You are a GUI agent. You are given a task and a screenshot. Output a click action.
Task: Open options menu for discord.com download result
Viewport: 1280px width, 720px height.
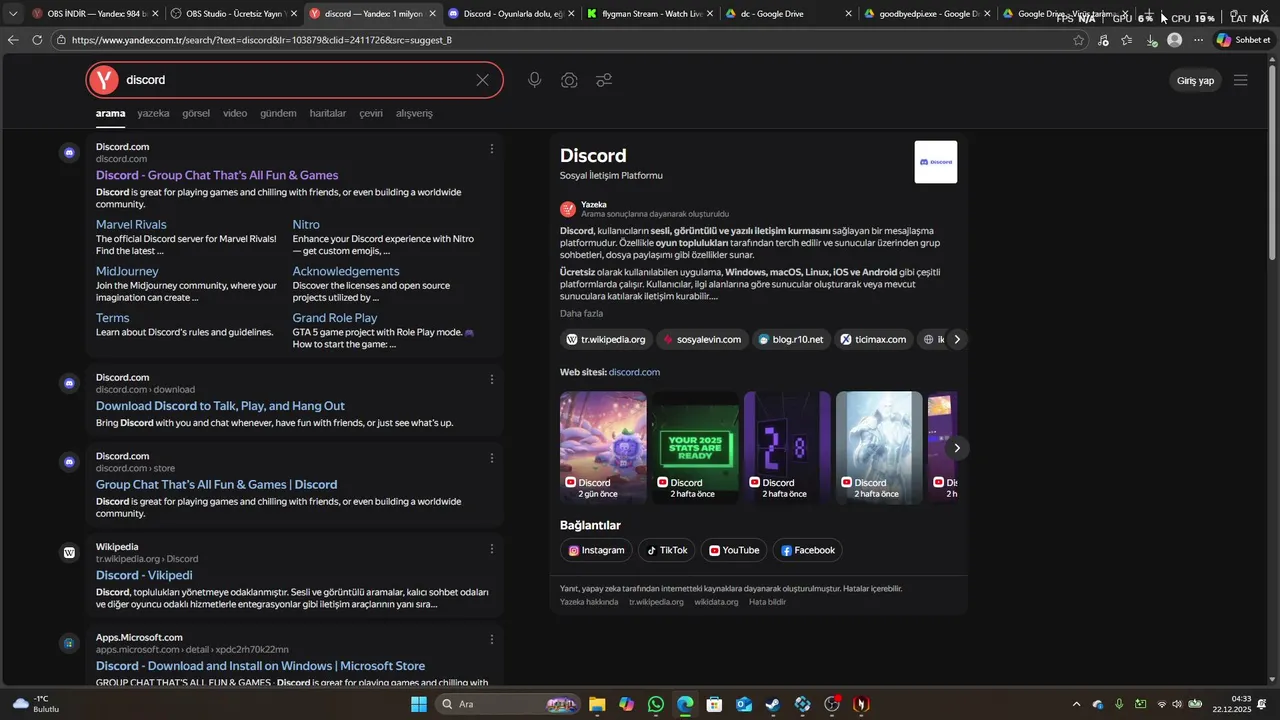click(491, 379)
